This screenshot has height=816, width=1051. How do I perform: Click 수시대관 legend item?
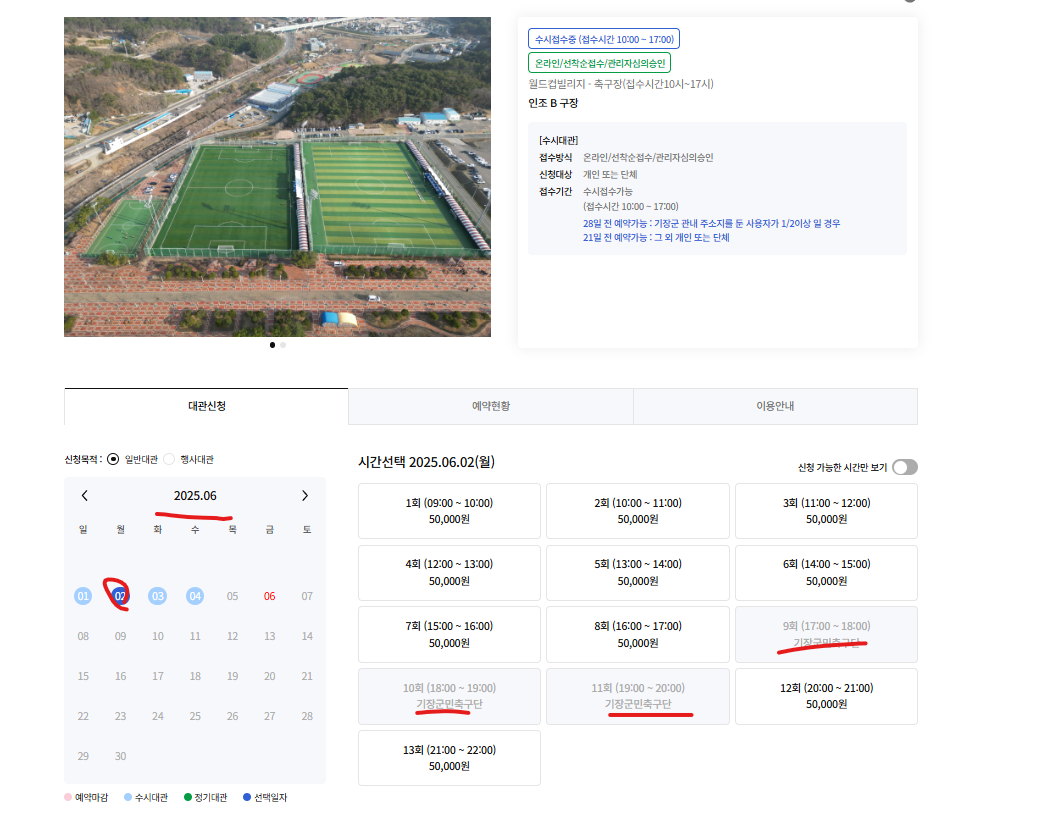click(x=146, y=797)
